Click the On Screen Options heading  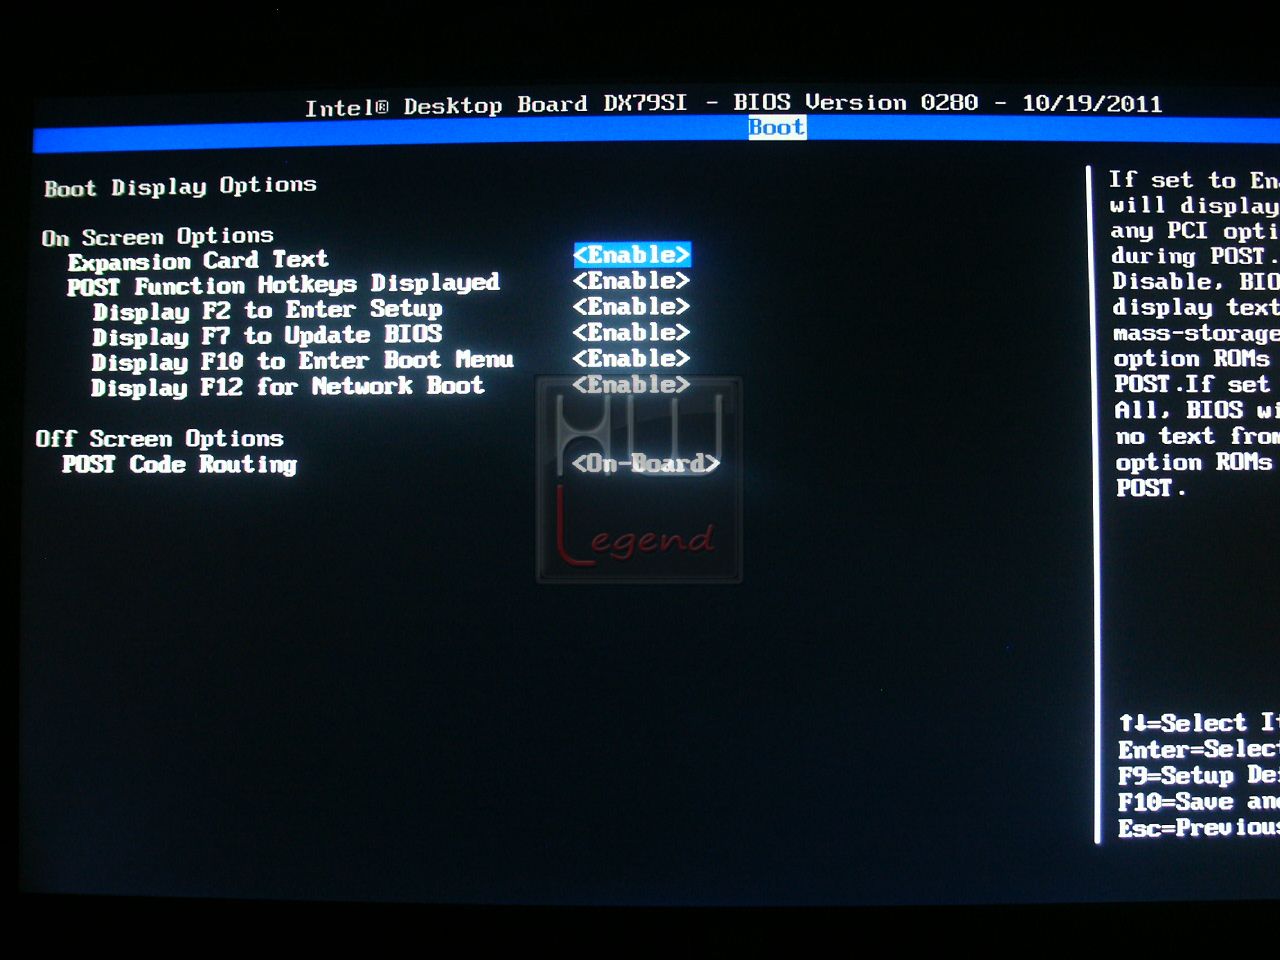point(157,237)
